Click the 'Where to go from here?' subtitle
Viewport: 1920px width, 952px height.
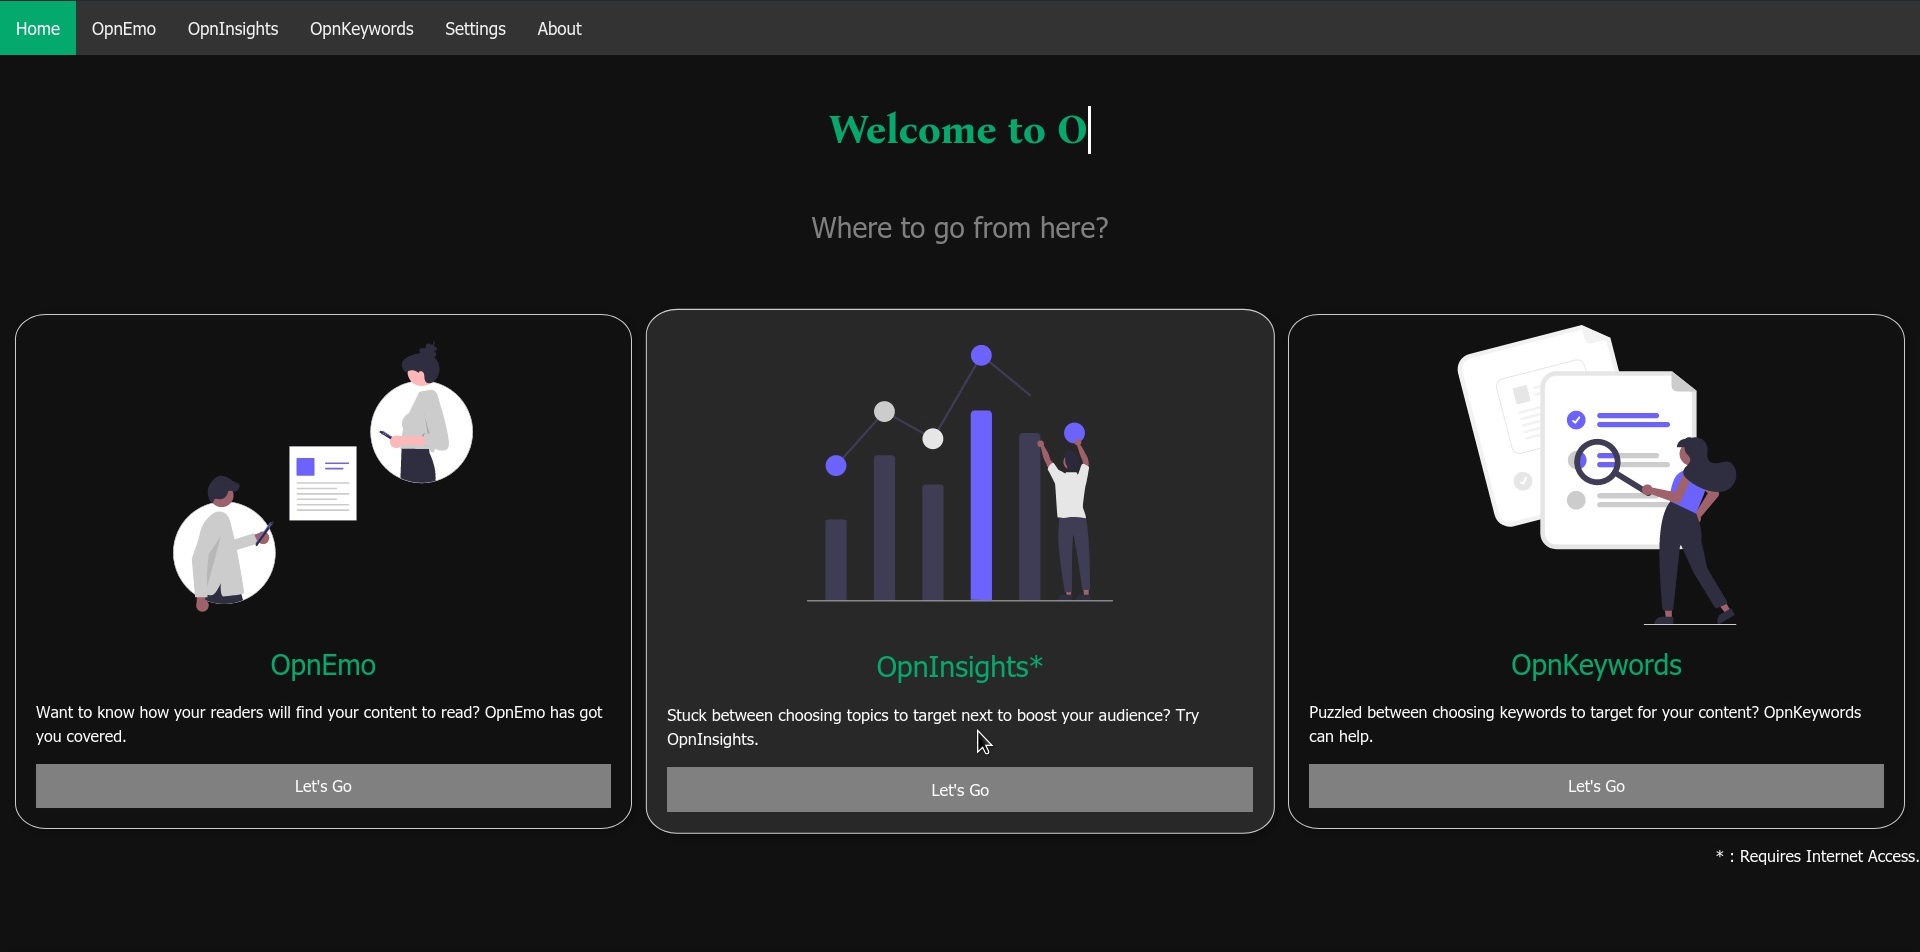pos(960,228)
